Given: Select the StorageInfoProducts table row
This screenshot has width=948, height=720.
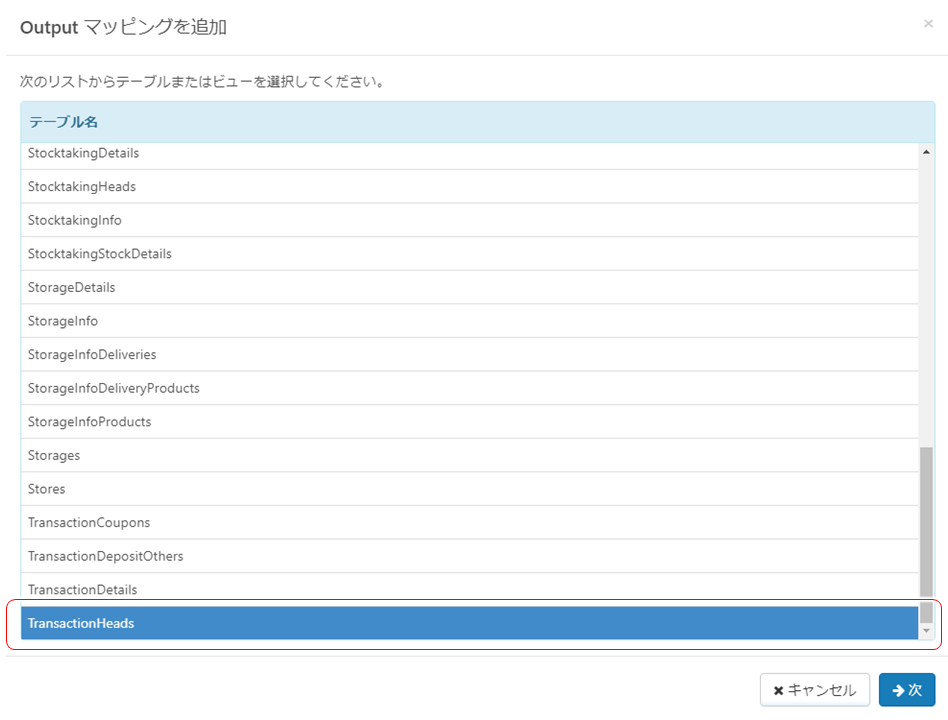Looking at the screenshot, I should pyautogui.click(x=400, y=421).
